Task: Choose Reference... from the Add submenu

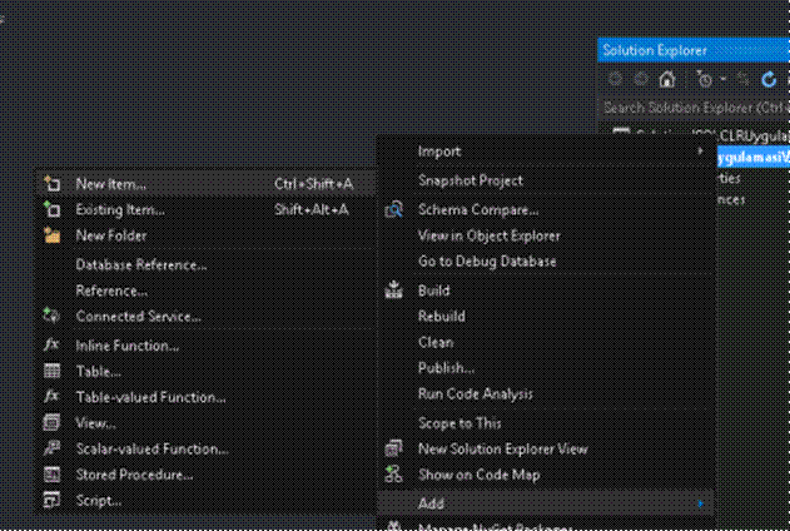Action: [x=111, y=291]
